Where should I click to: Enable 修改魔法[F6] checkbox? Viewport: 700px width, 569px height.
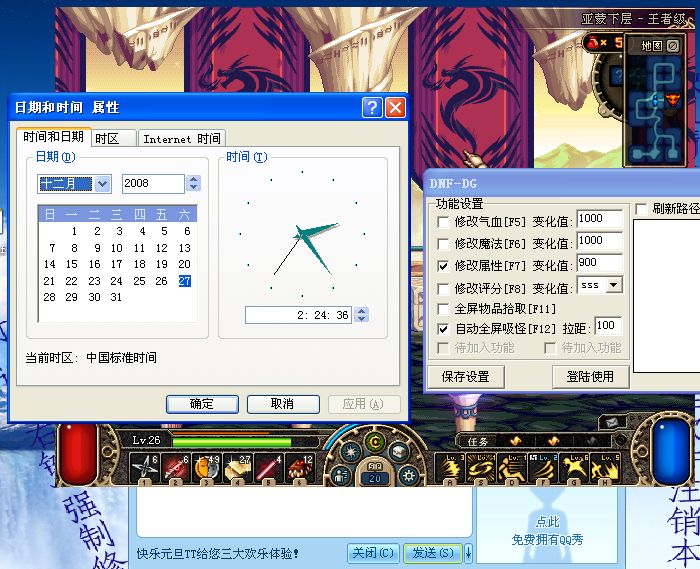[443, 244]
